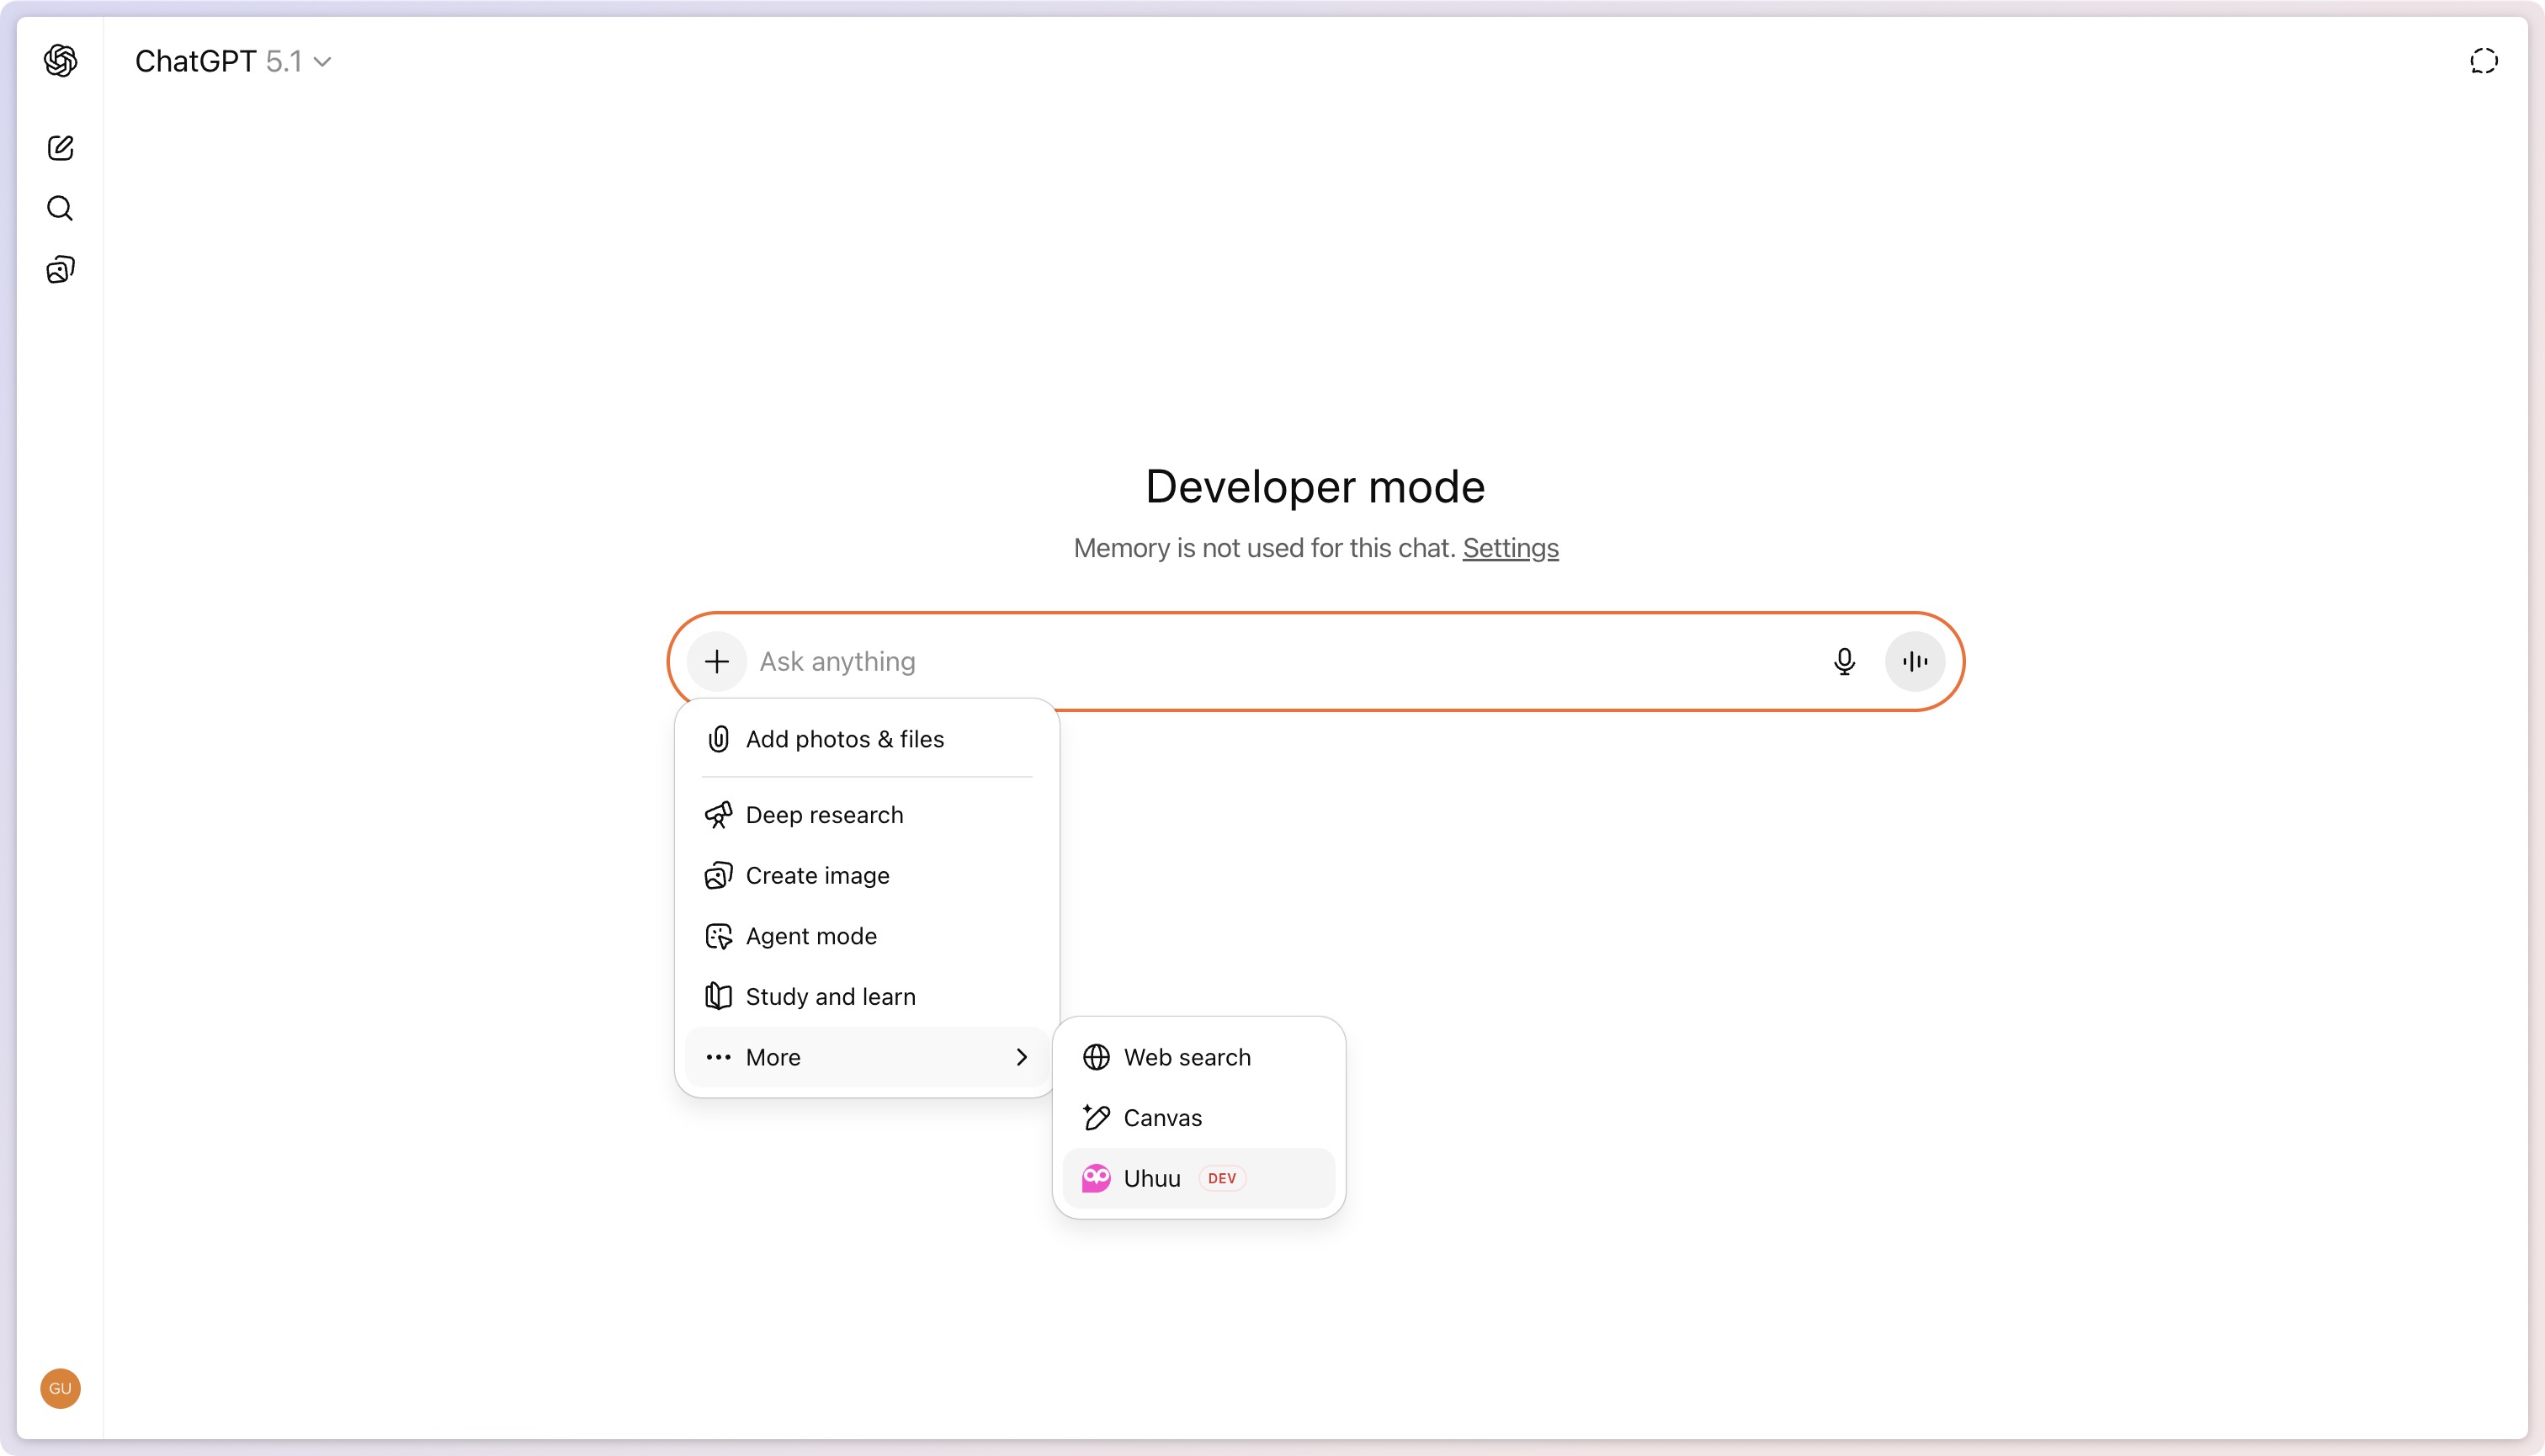The image size is (2545, 1456).
Task: Enable Agent mode
Action: pyautogui.click(x=811, y=936)
